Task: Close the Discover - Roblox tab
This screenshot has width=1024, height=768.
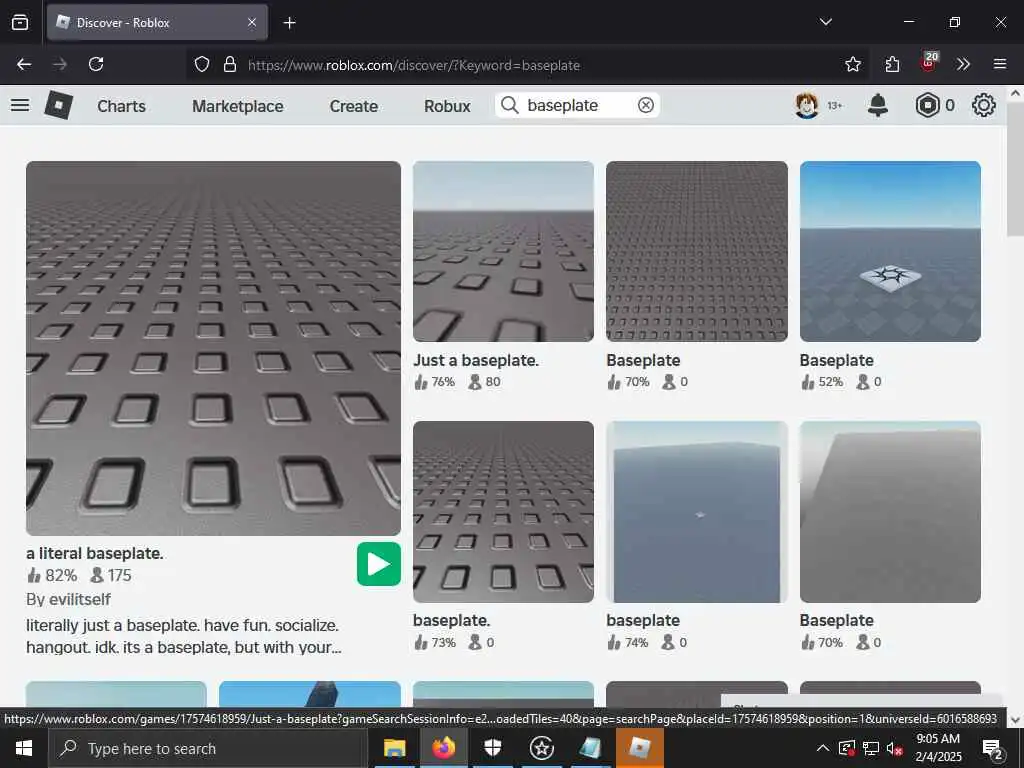Action: coord(252,22)
